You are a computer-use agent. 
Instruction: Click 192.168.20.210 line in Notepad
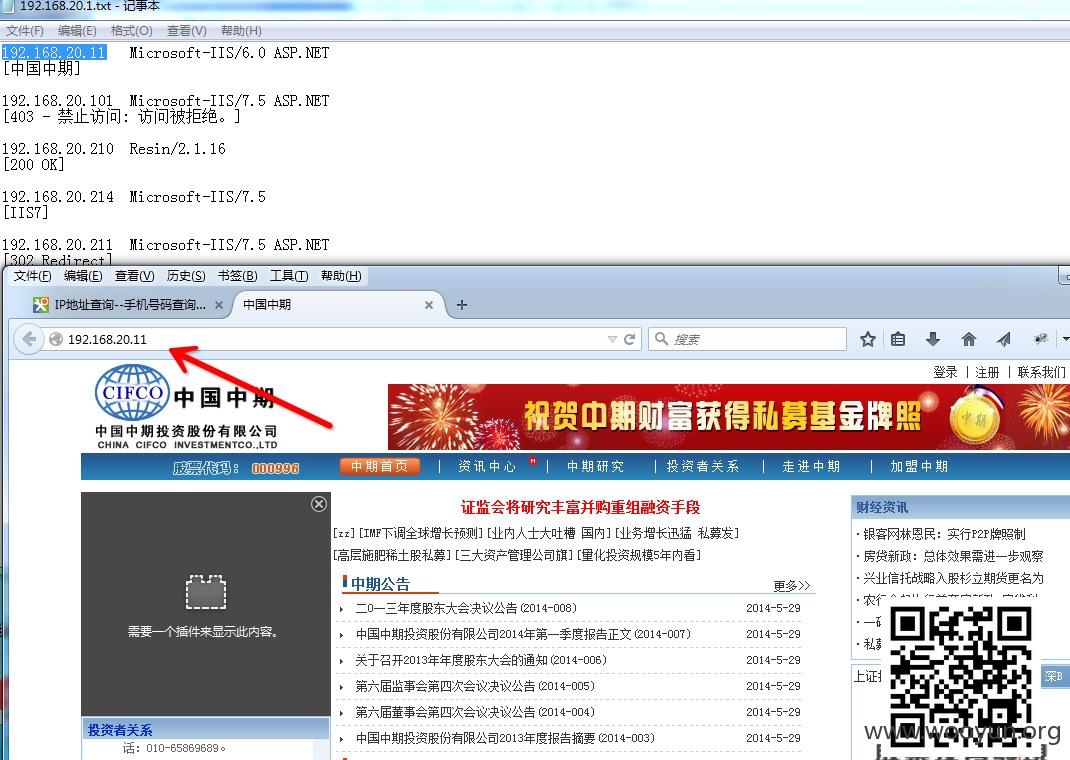[113, 149]
